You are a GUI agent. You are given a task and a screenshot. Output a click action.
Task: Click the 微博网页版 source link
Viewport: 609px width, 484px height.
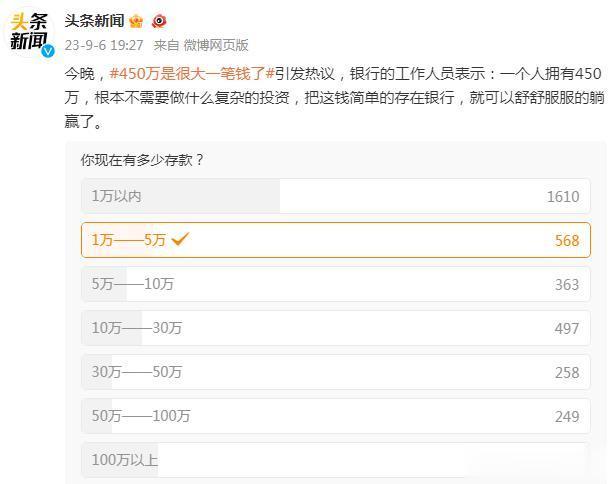pyautogui.click(x=216, y=45)
